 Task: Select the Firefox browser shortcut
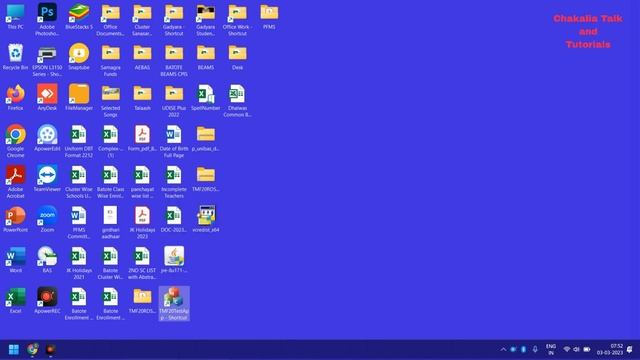point(16,98)
